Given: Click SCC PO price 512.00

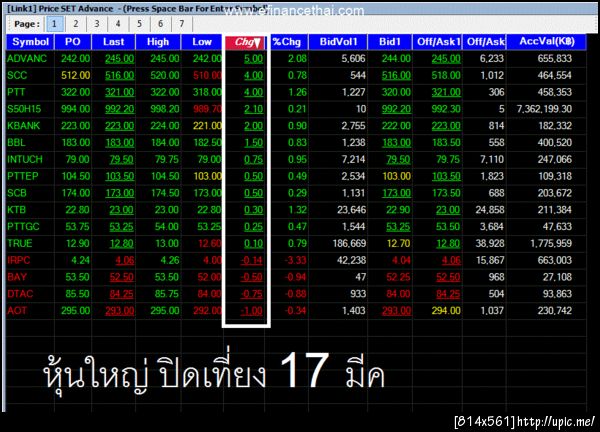Looking at the screenshot, I should click(x=76, y=75).
